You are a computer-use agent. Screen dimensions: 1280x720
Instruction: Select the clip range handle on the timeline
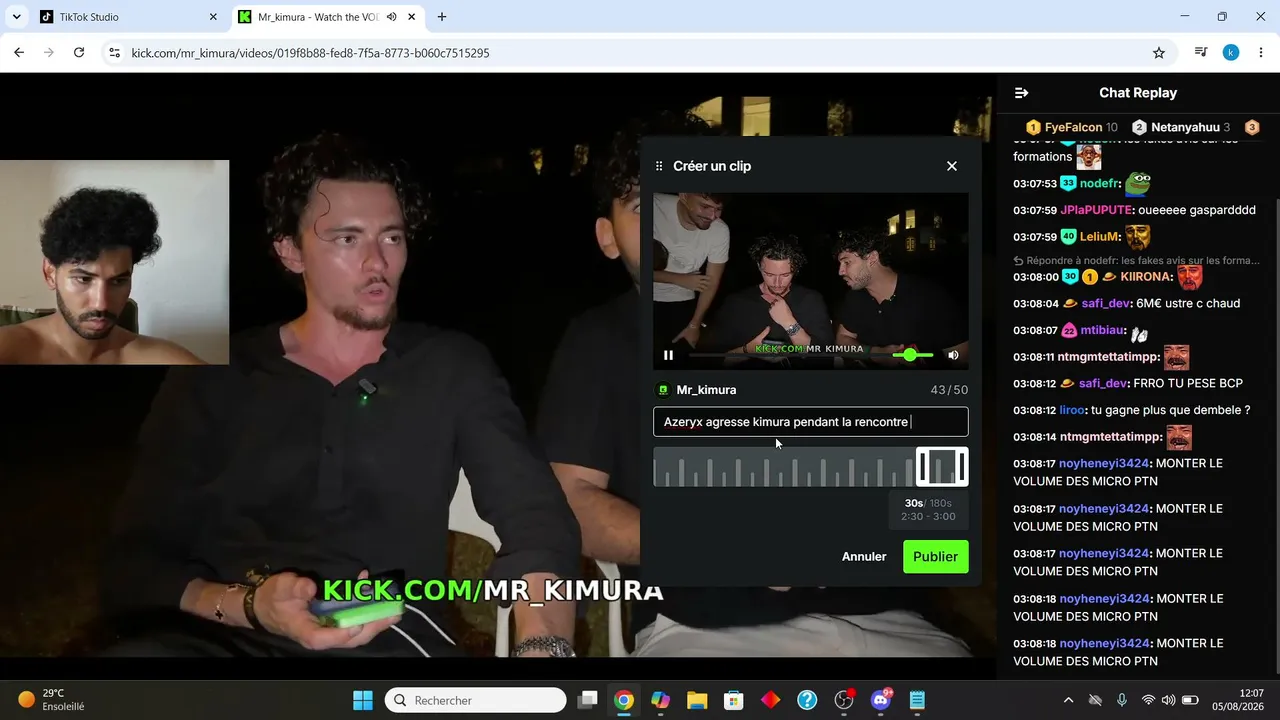click(x=942, y=467)
